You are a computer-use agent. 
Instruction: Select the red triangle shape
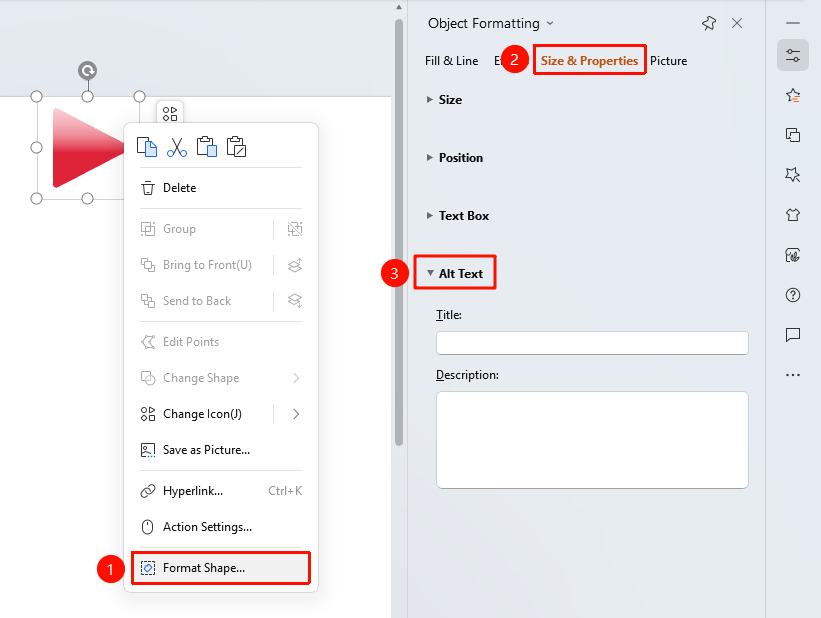click(86, 148)
